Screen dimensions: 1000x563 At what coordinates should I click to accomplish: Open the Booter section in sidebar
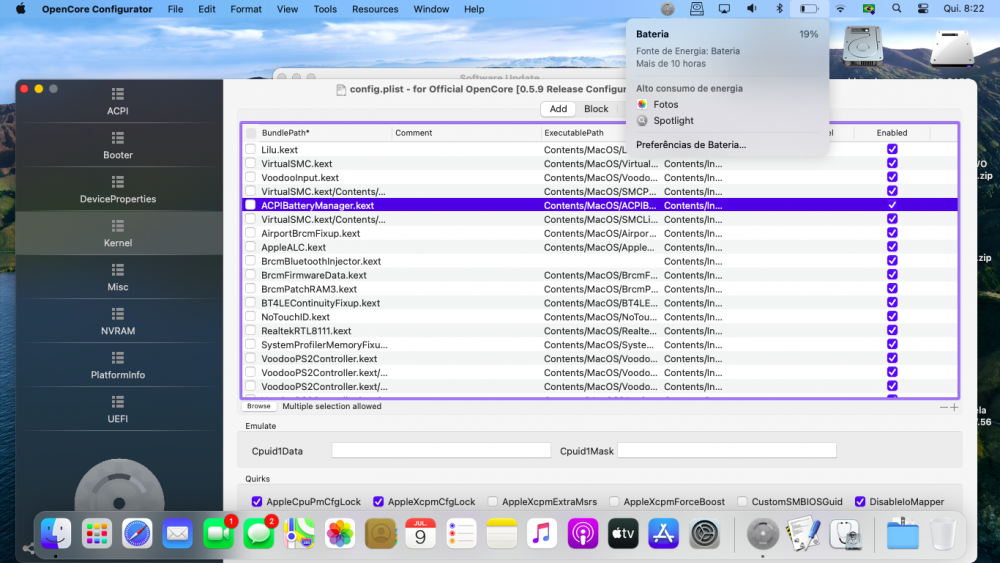(x=118, y=145)
